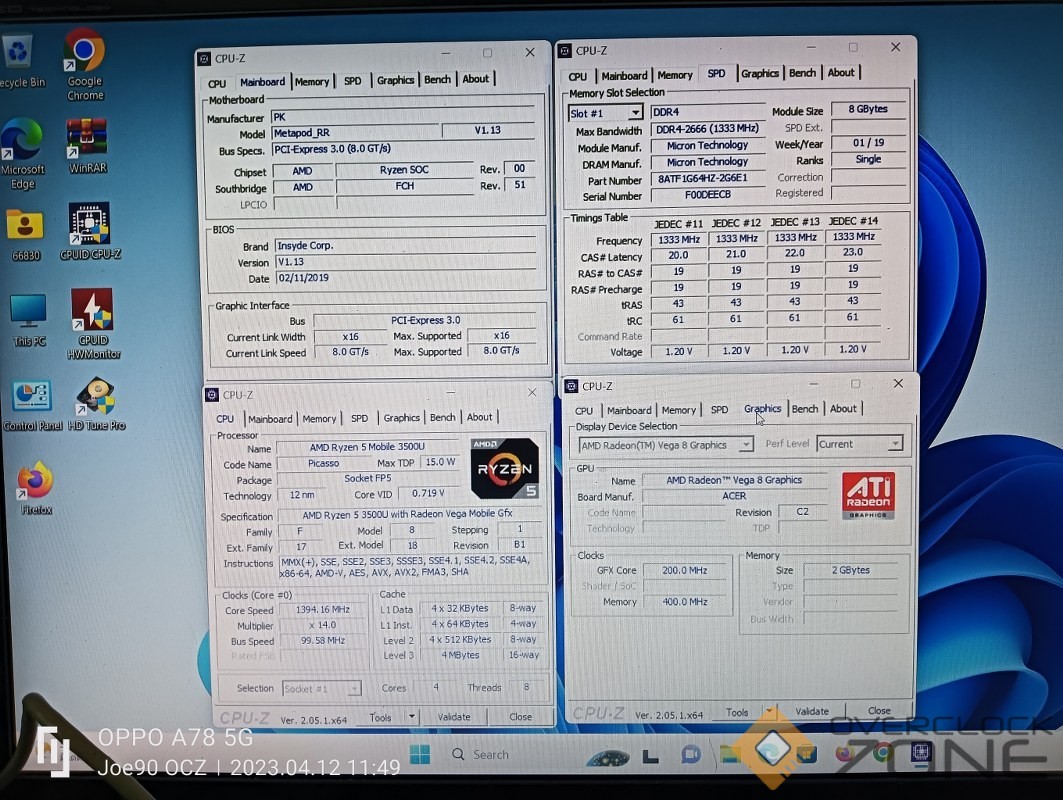Click Close button in the Processor window

(520, 717)
